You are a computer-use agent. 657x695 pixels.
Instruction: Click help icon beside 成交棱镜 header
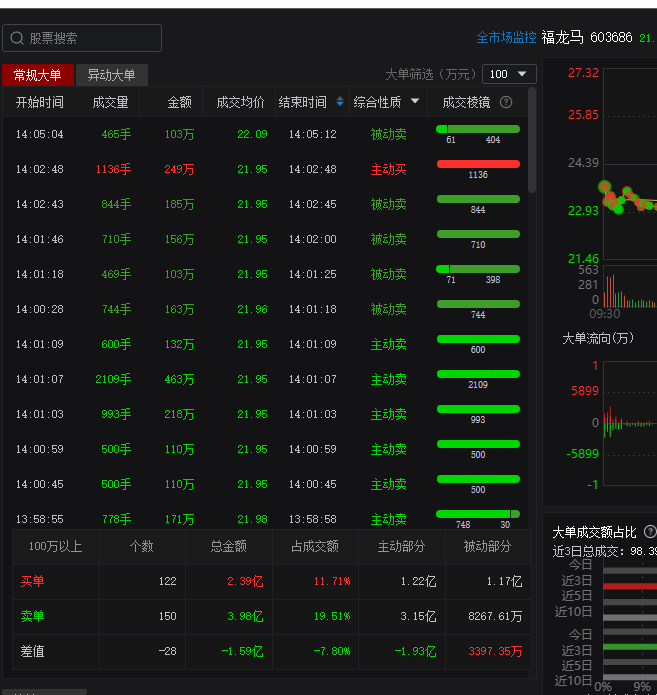506,102
